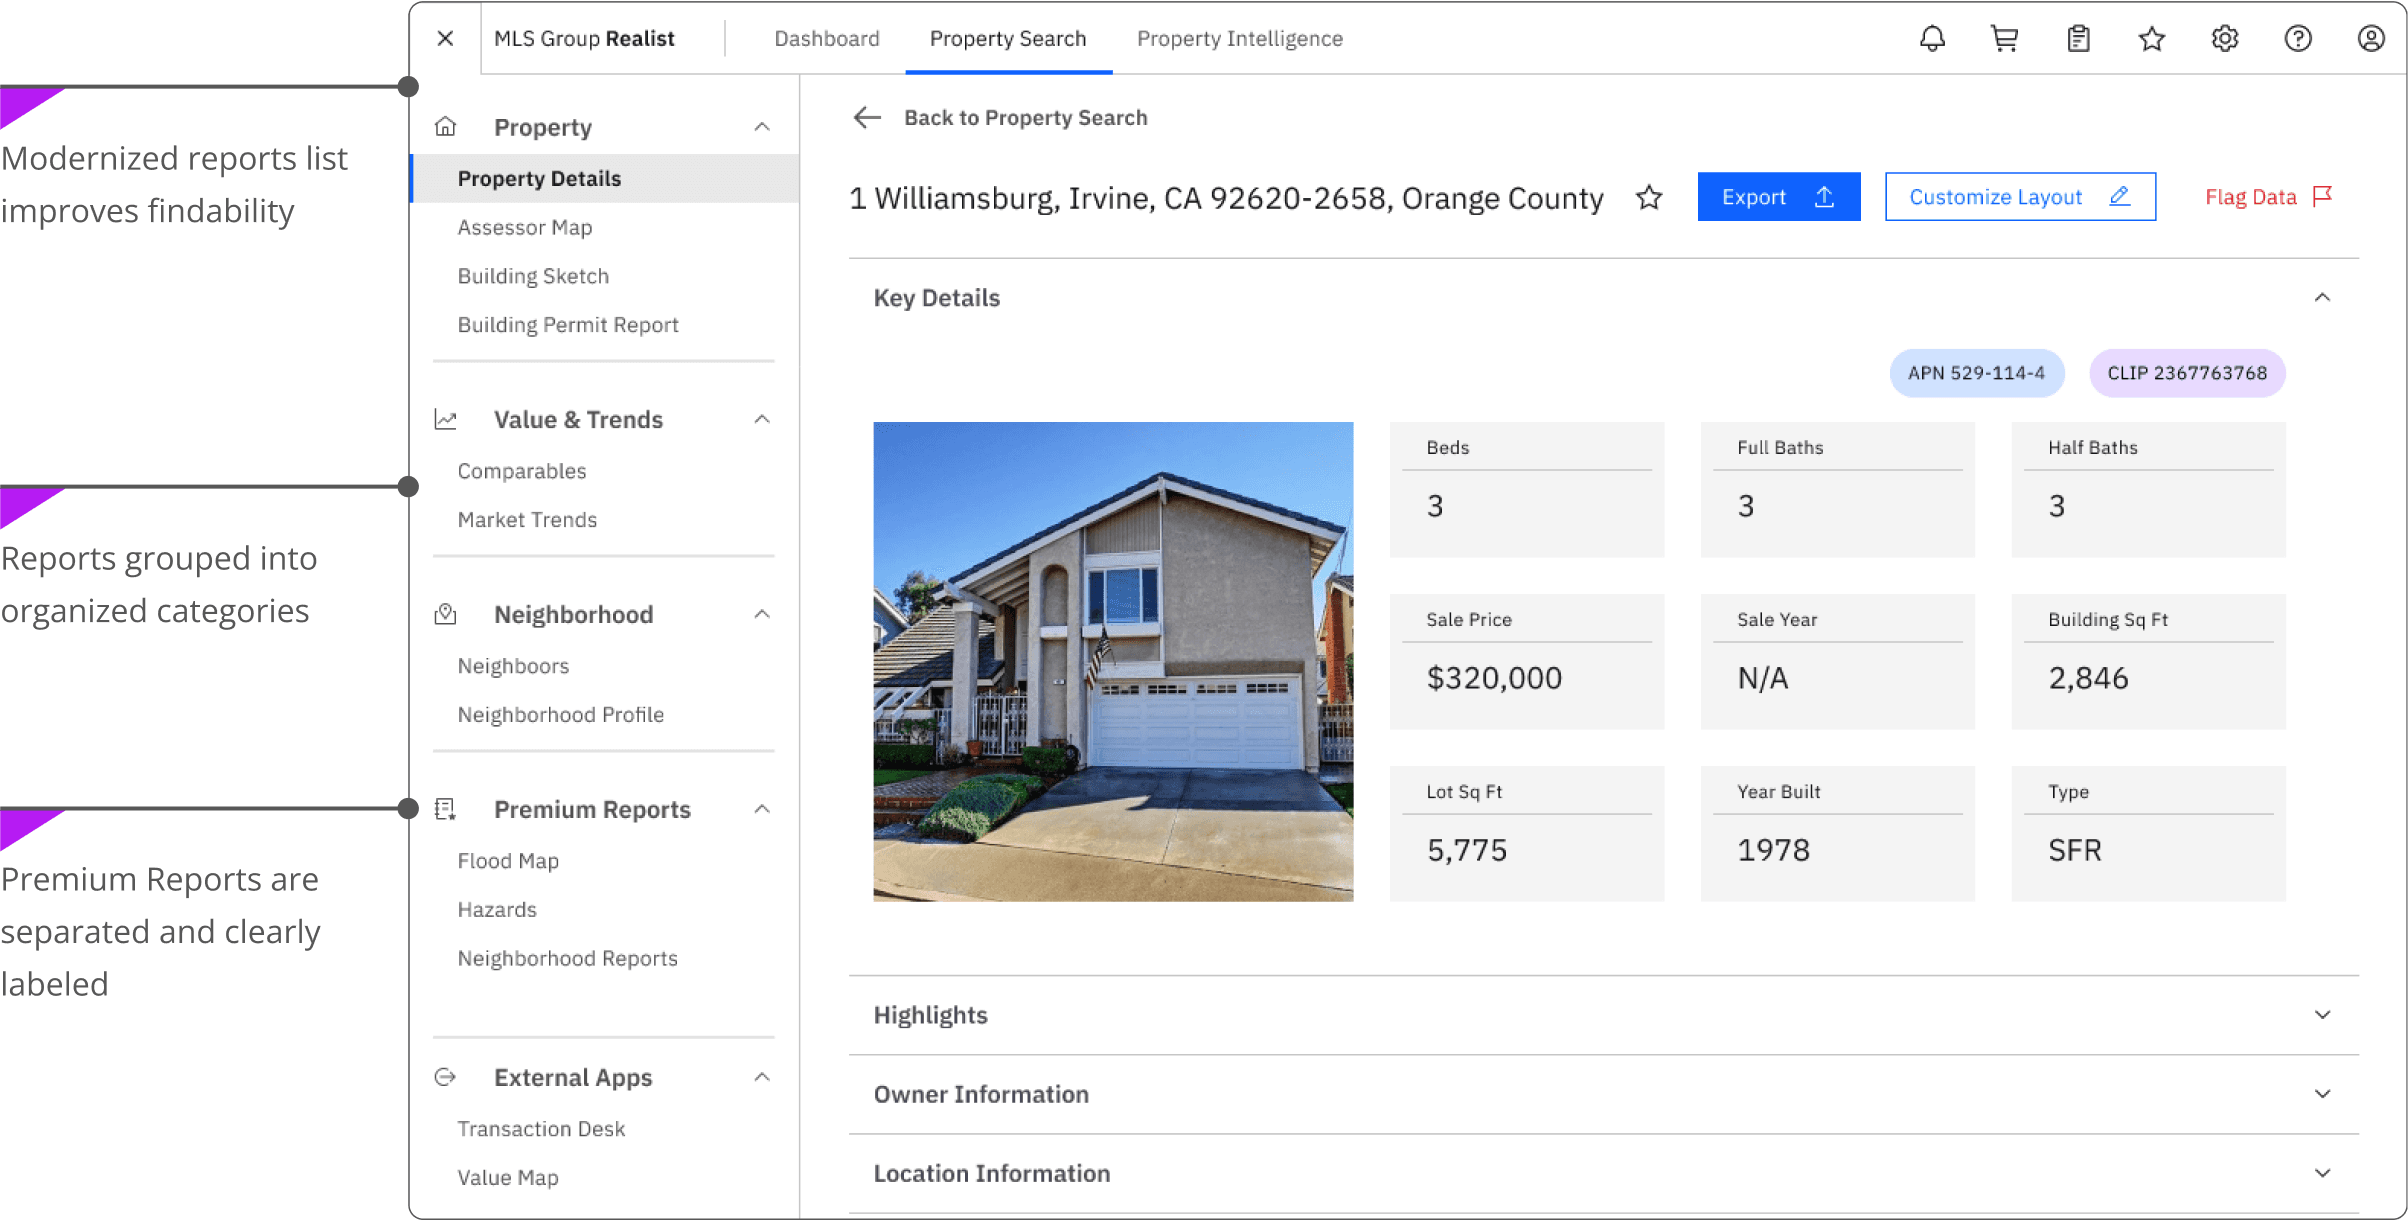Click the help question mark icon
The width and height of the screenshot is (2408, 1221).
[x=2298, y=38]
